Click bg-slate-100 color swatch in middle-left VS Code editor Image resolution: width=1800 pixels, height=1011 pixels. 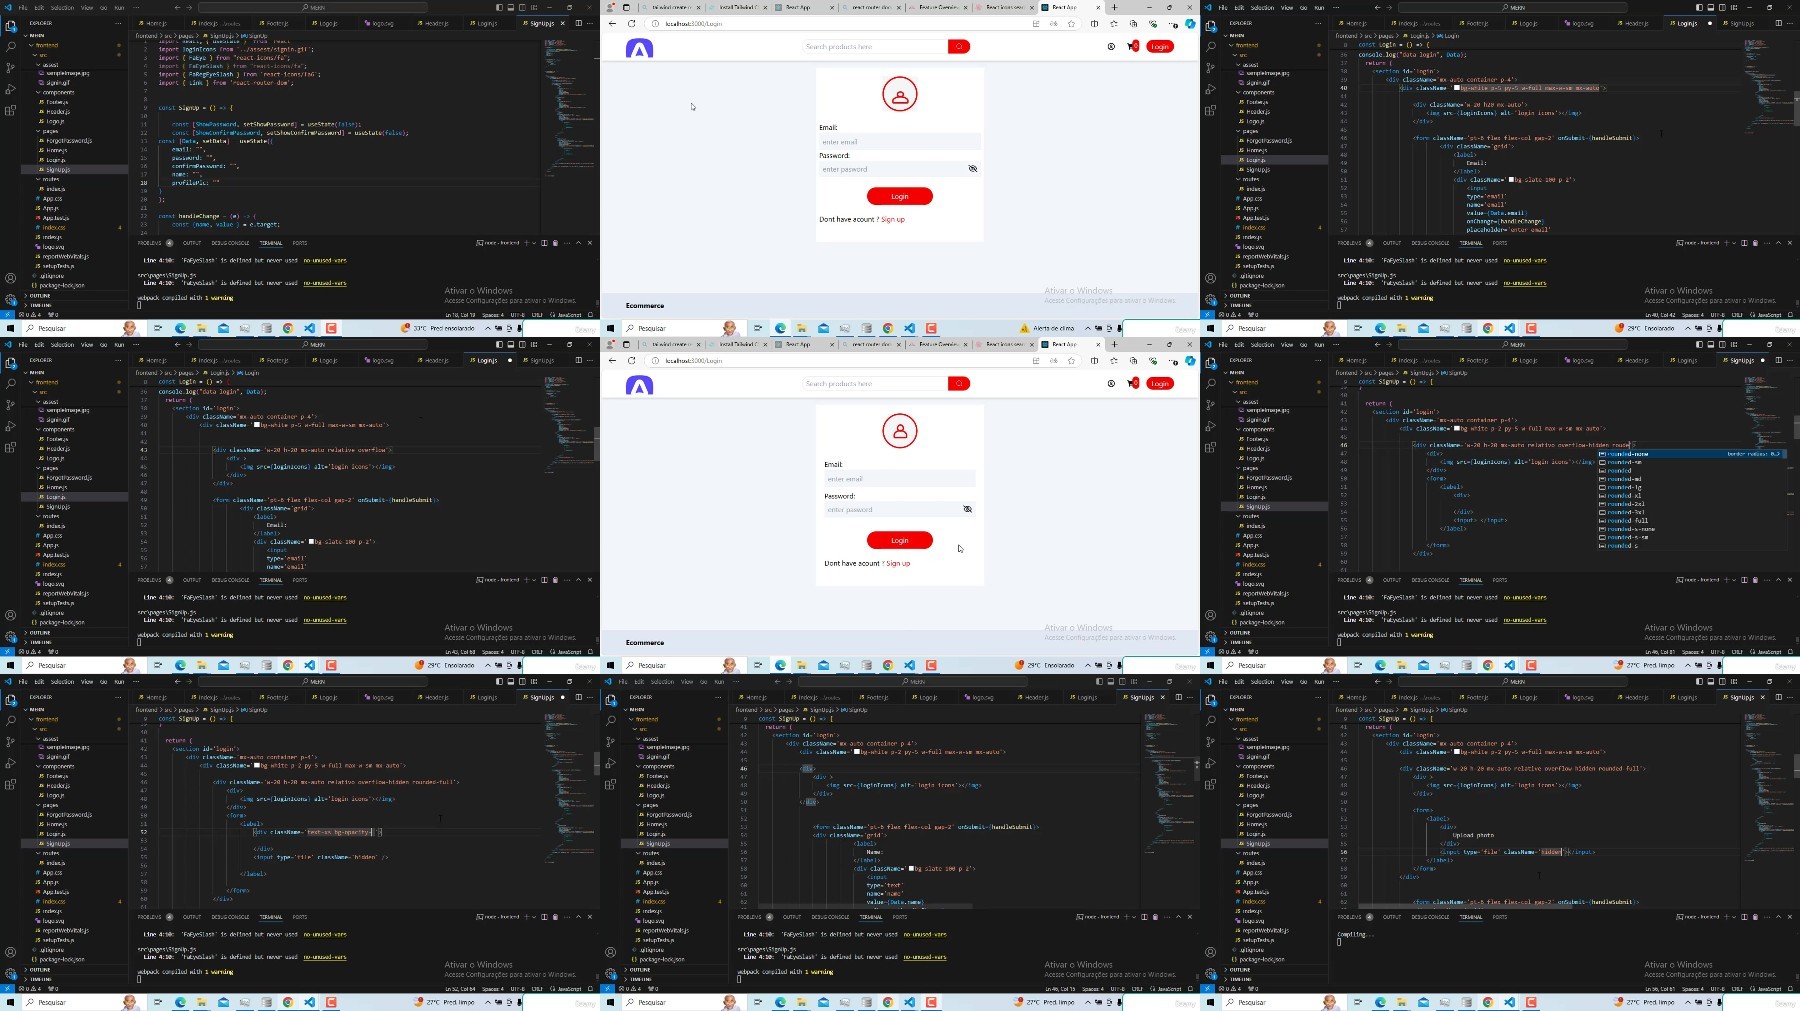coord(311,542)
